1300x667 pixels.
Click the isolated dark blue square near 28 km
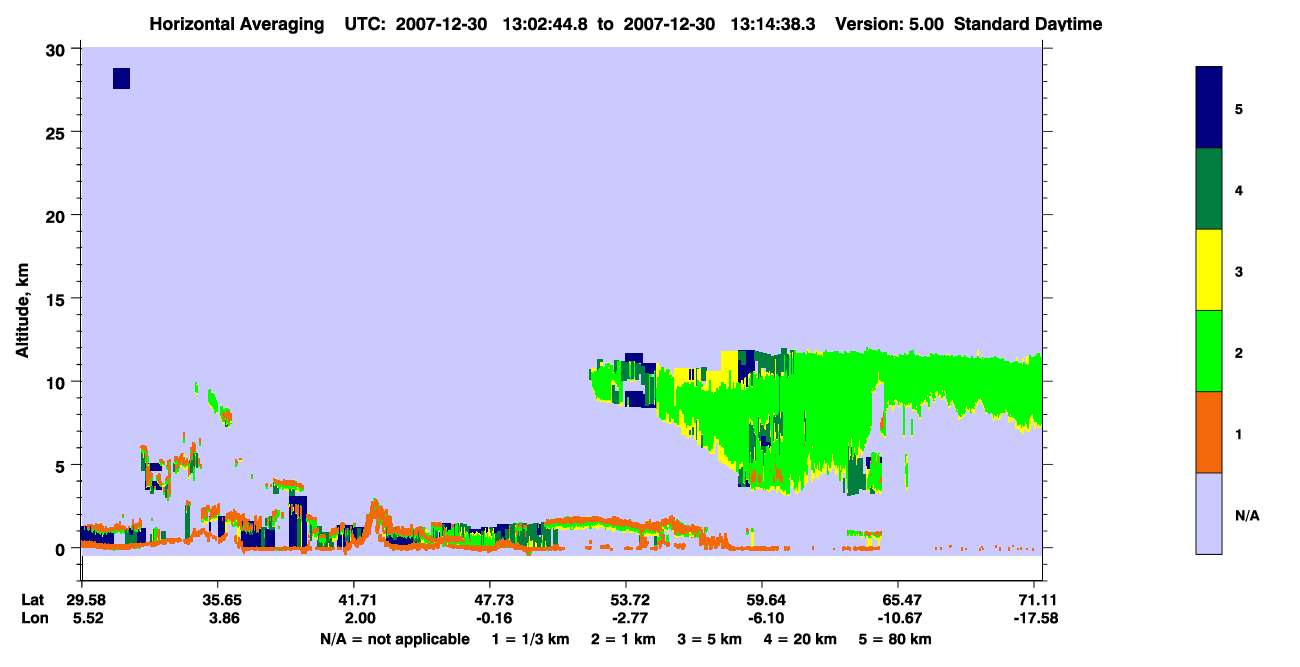121,78
